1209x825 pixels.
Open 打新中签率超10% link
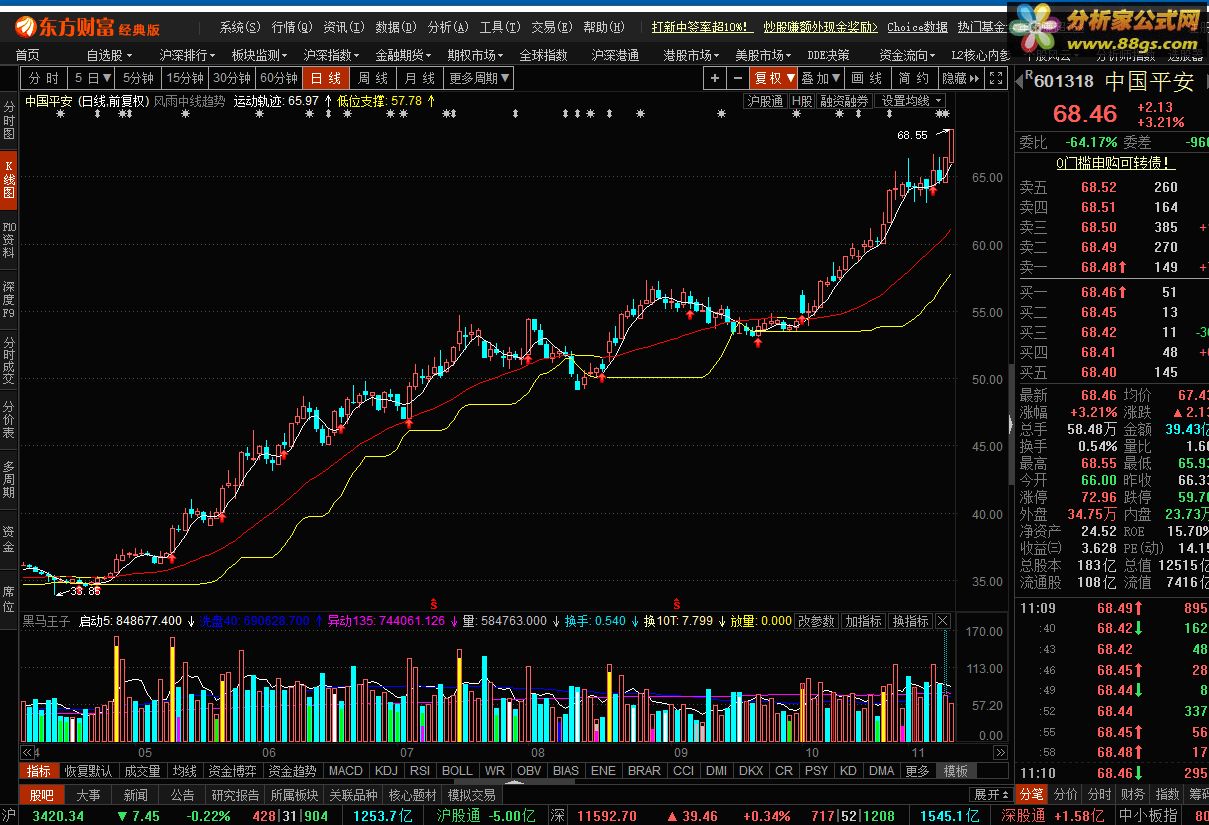[x=702, y=27]
